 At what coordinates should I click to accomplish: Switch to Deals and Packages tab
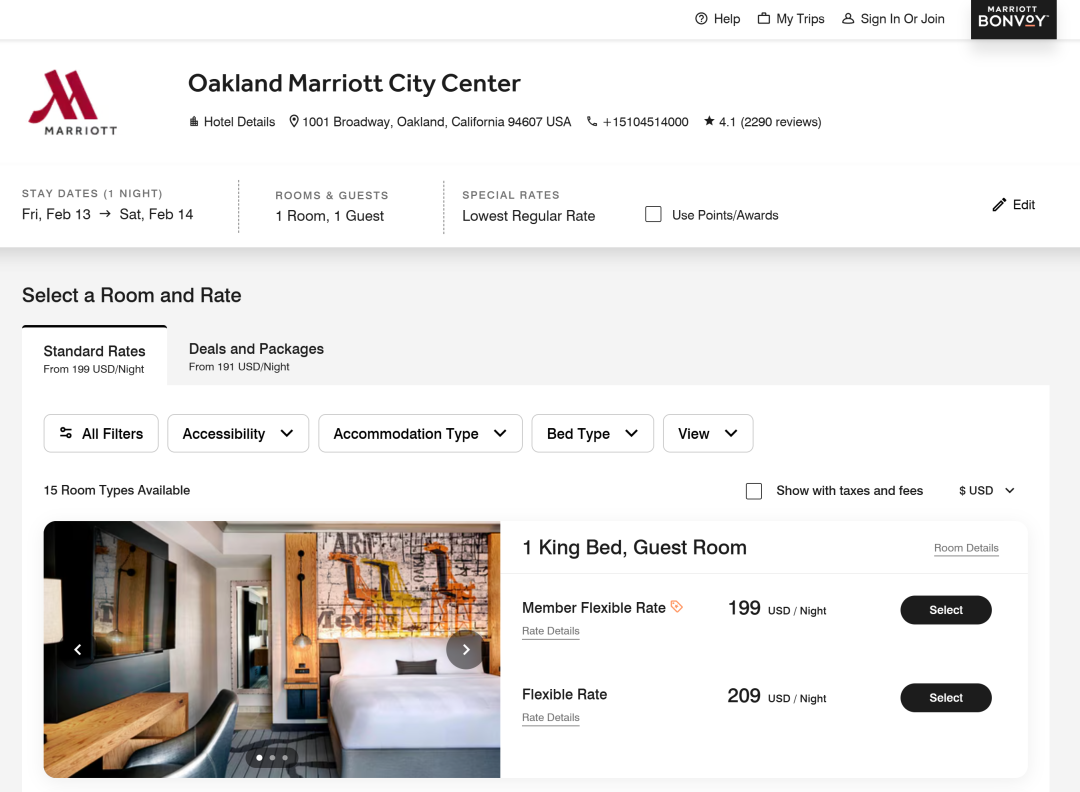[256, 357]
